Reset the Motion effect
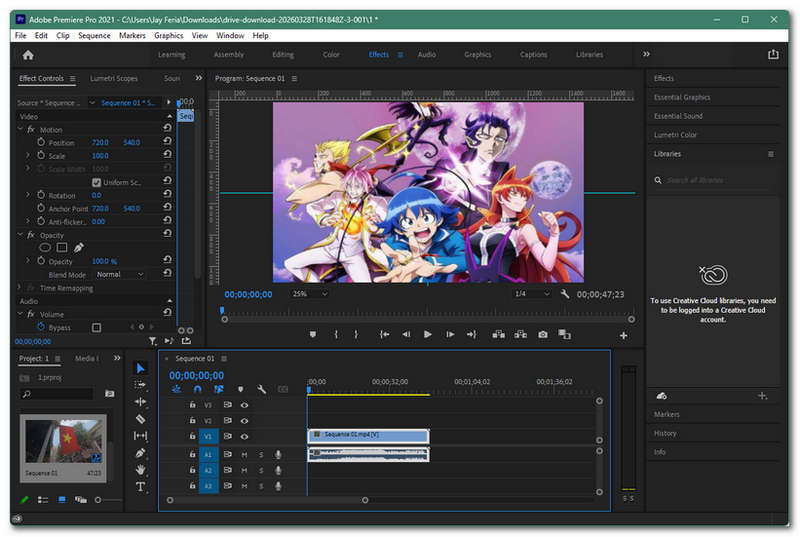Image resolution: width=800 pixels, height=537 pixels. click(x=167, y=128)
